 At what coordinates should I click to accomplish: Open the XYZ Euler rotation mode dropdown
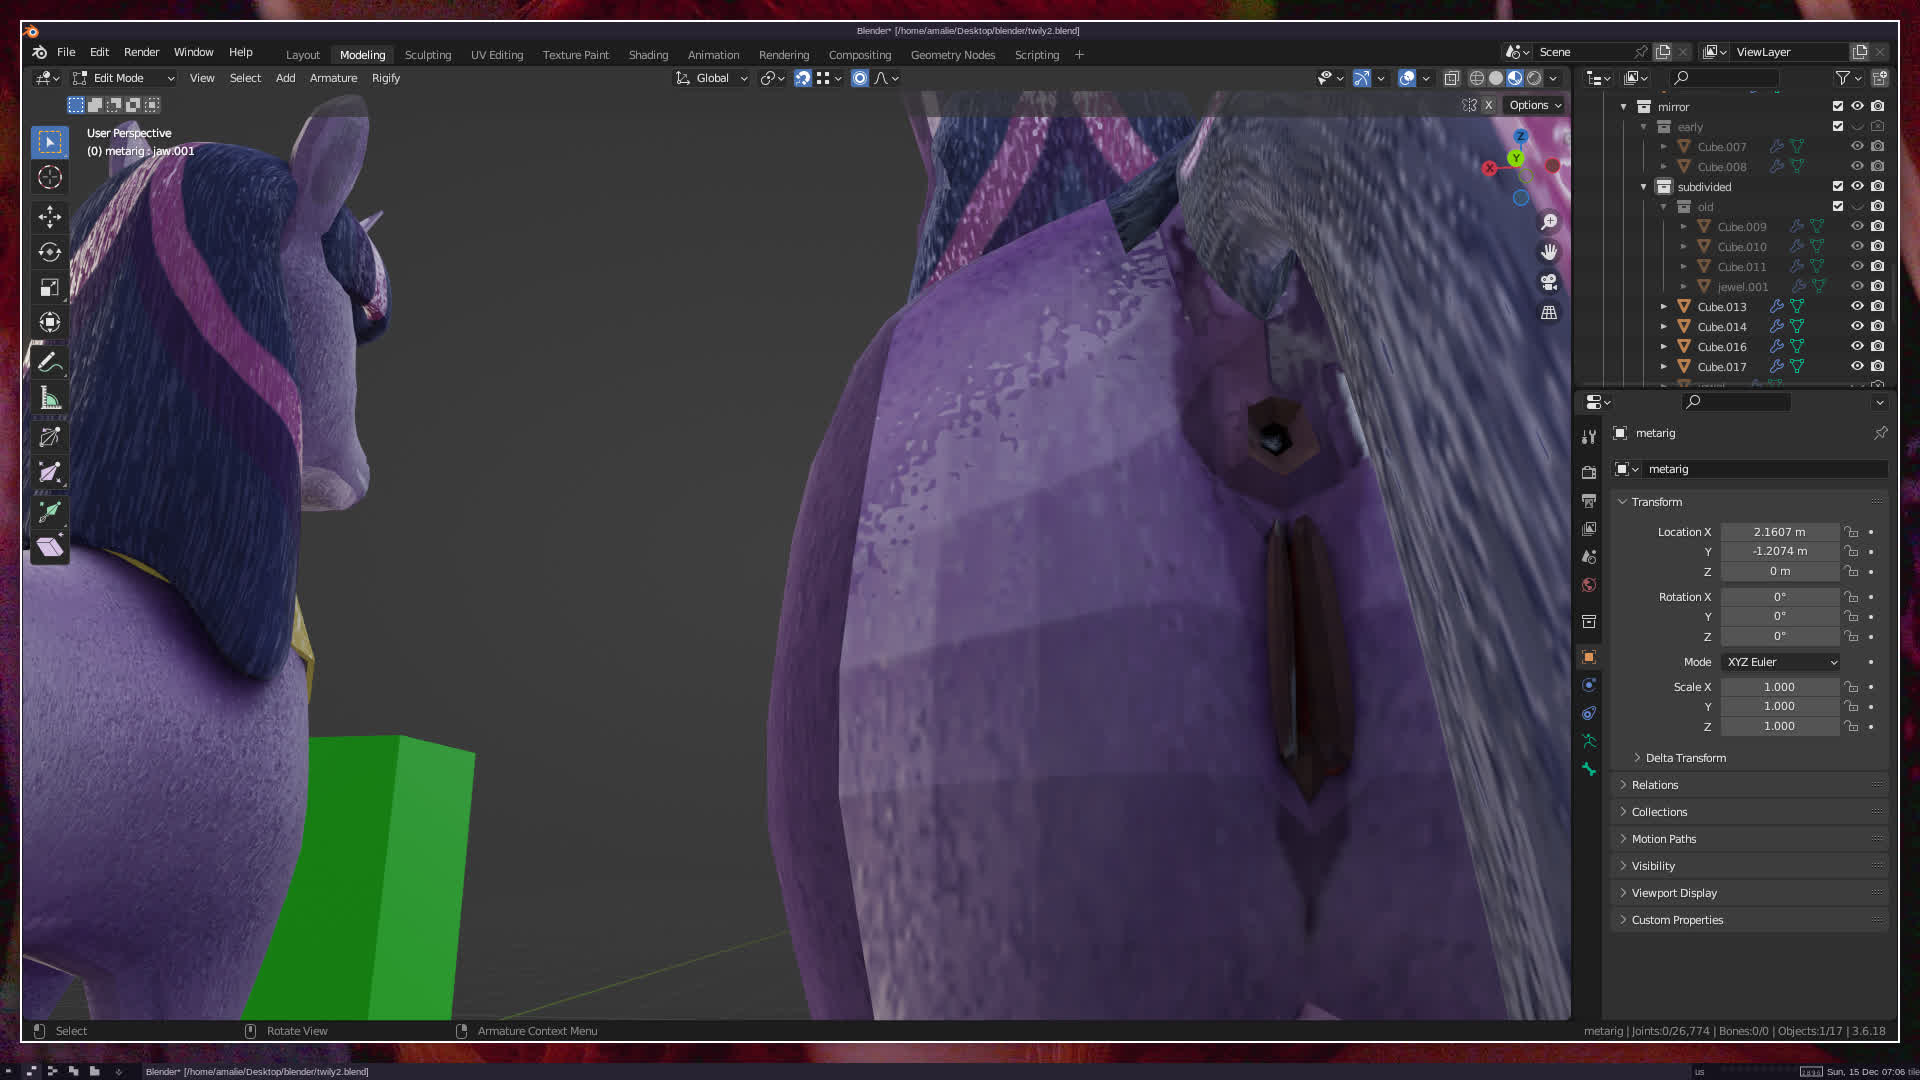pos(1781,662)
